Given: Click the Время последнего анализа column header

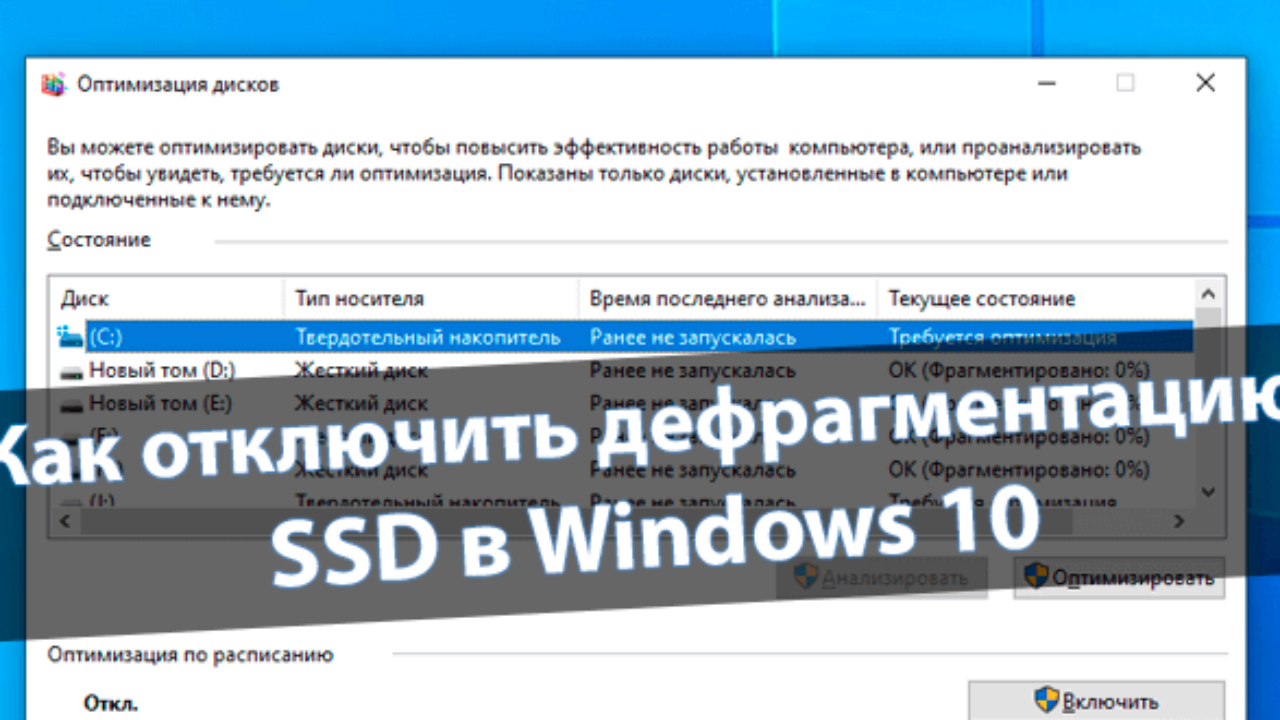Looking at the screenshot, I should [727, 299].
